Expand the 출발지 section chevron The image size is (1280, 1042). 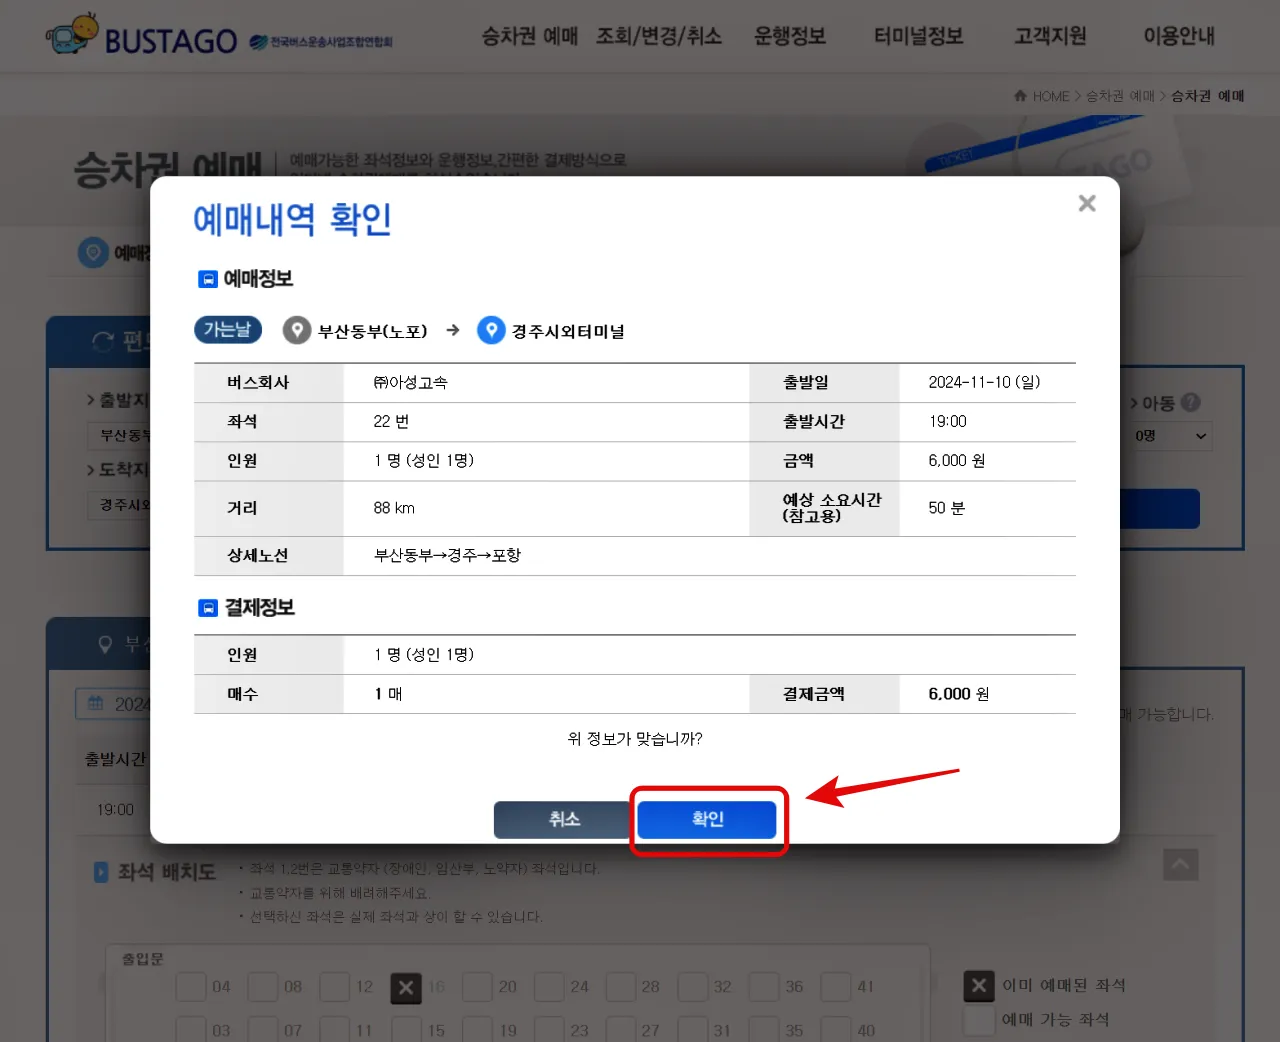(91, 399)
